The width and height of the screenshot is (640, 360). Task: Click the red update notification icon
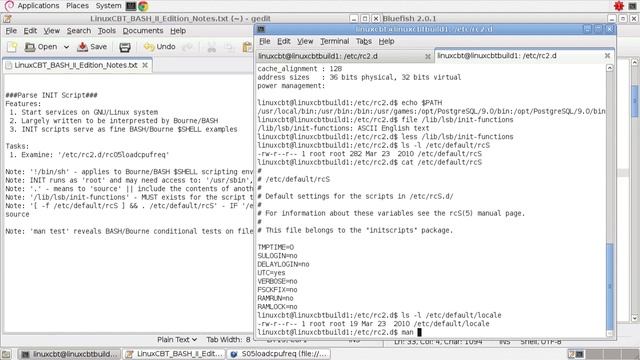(619, 6)
